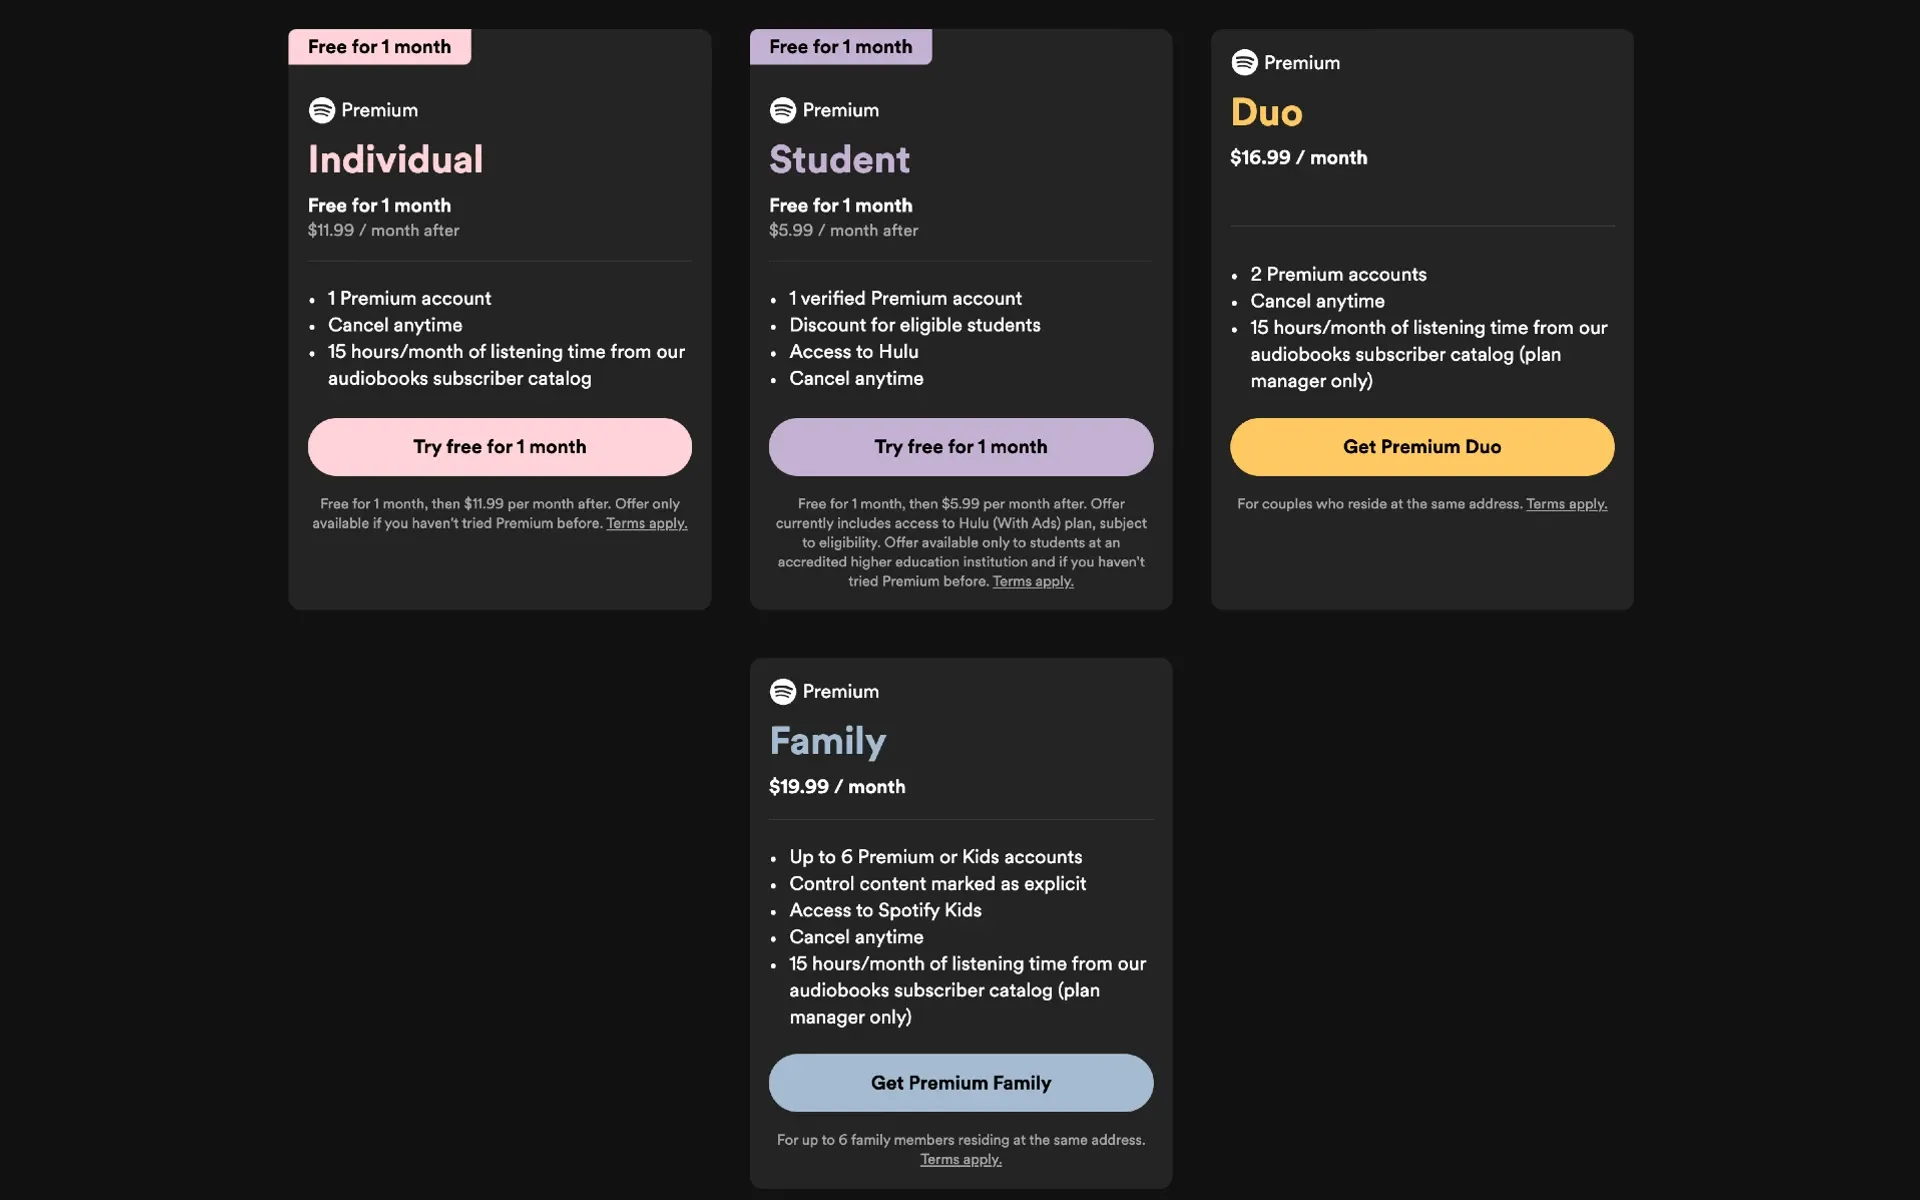Open Terms apply link under Family plan

[x=960, y=1160]
